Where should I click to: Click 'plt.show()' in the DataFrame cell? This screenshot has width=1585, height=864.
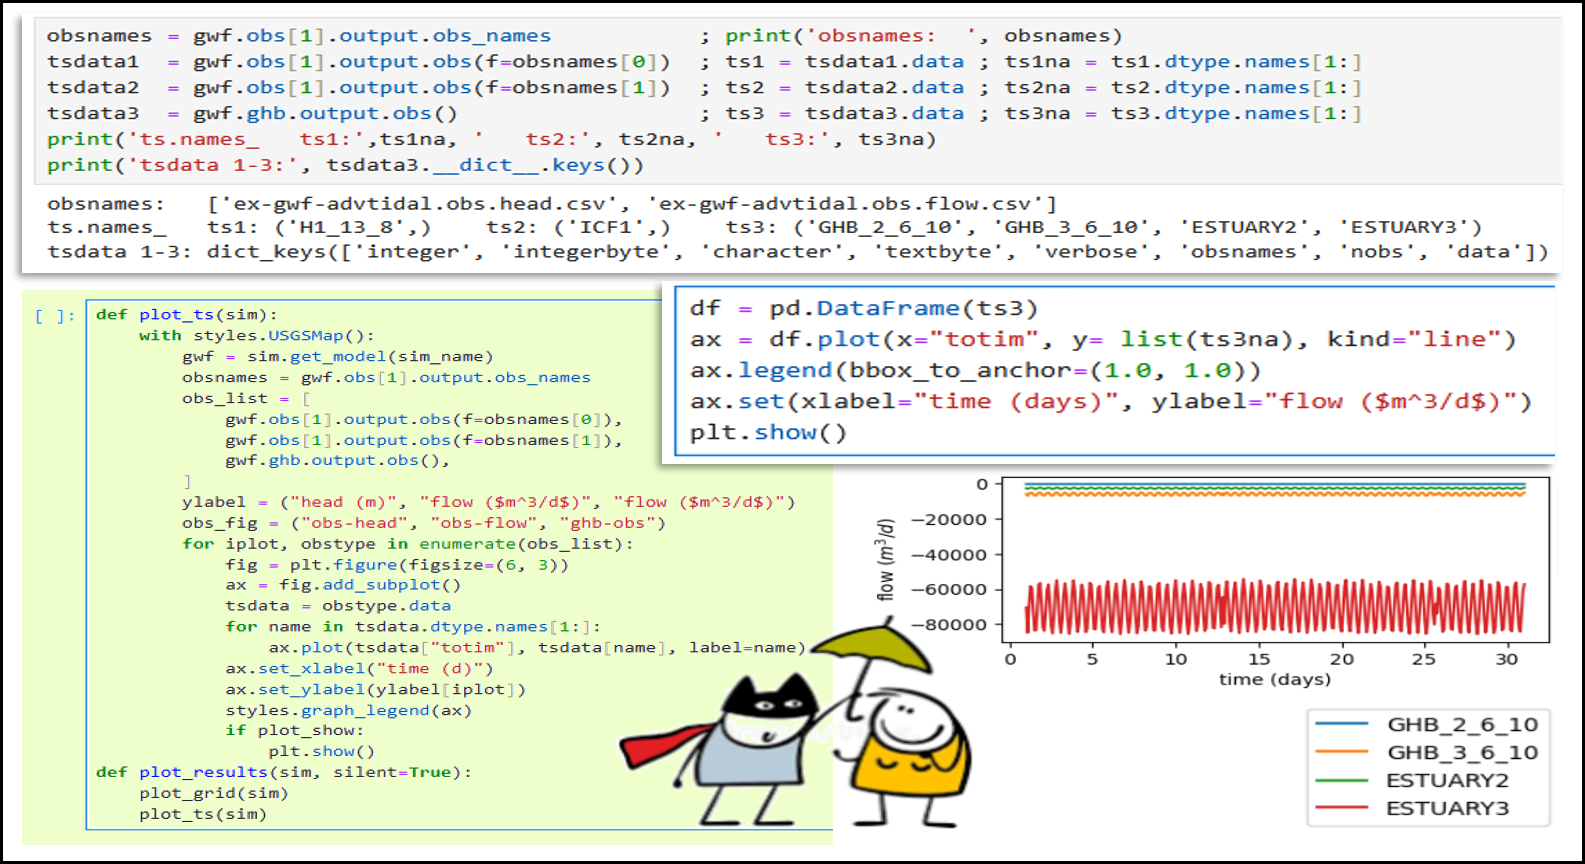click(x=768, y=433)
